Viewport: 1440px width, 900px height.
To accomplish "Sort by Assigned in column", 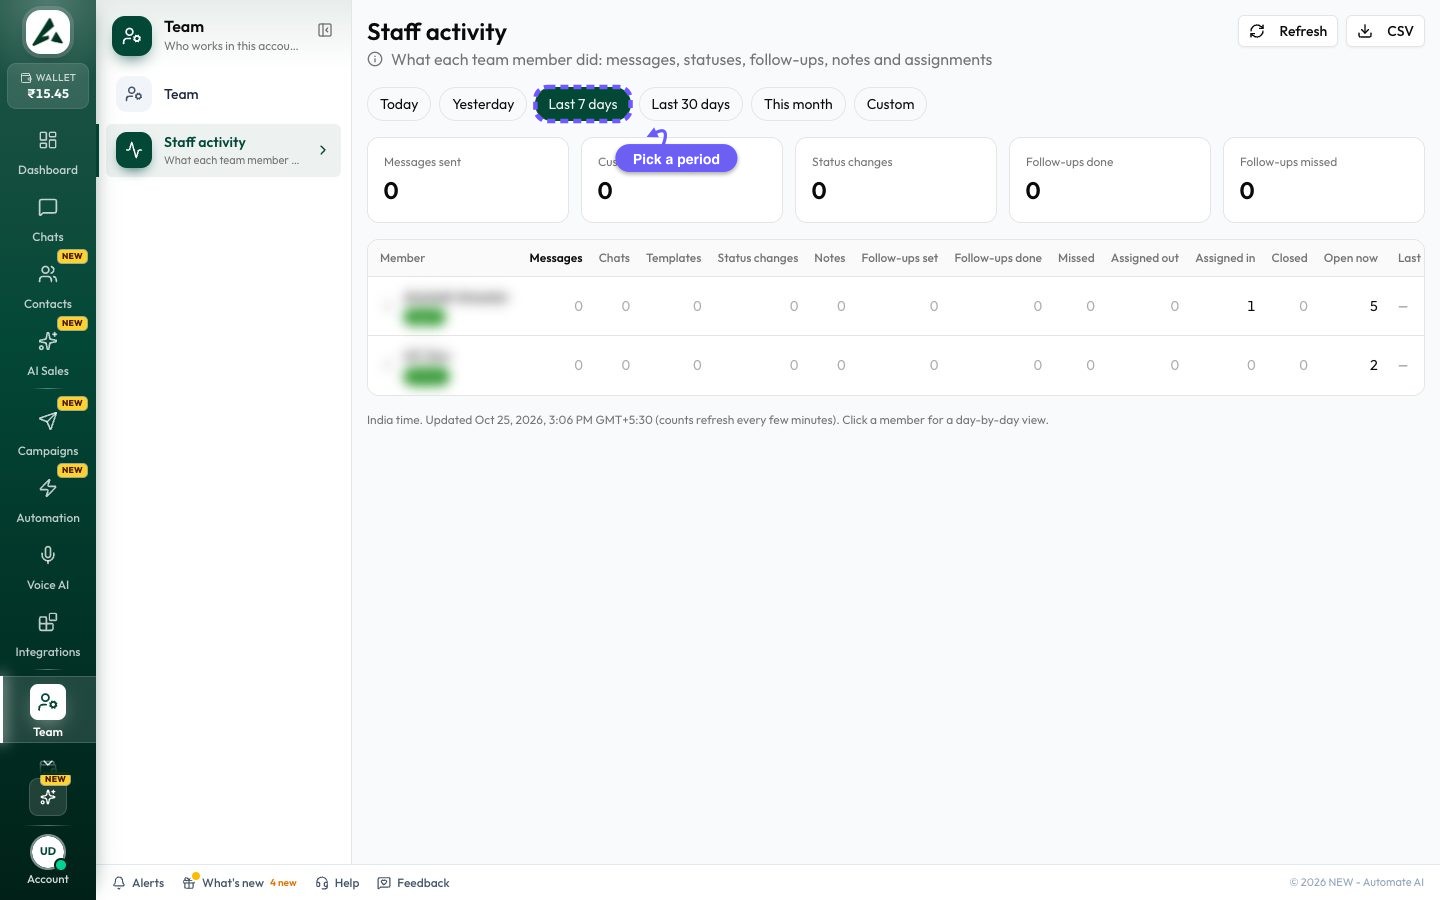I will 1225,258.
